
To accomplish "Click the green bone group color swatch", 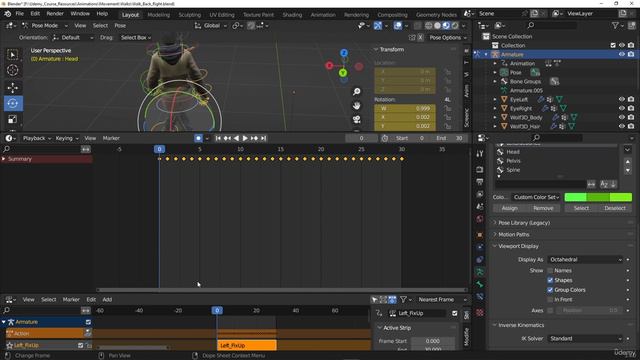I will click(x=598, y=197).
